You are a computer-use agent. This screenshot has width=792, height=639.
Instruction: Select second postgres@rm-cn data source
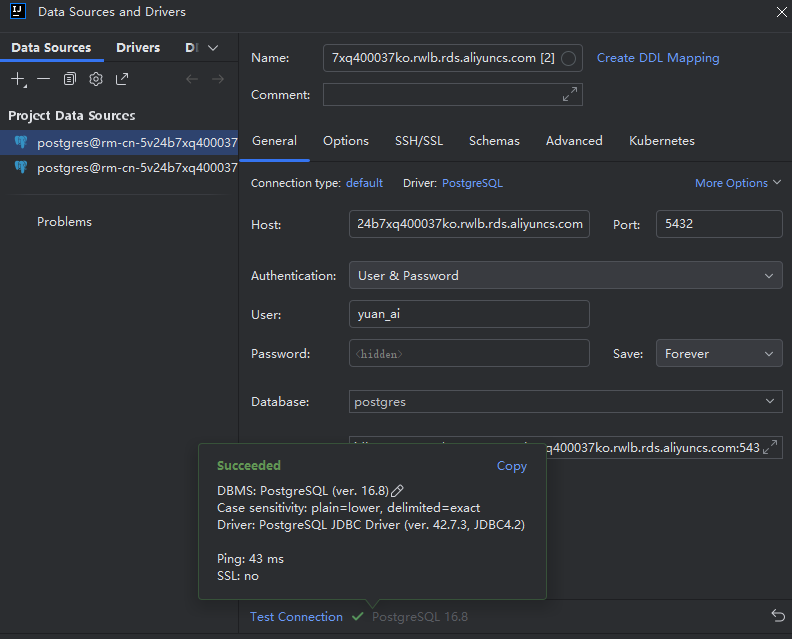pyautogui.click(x=119, y=168)
